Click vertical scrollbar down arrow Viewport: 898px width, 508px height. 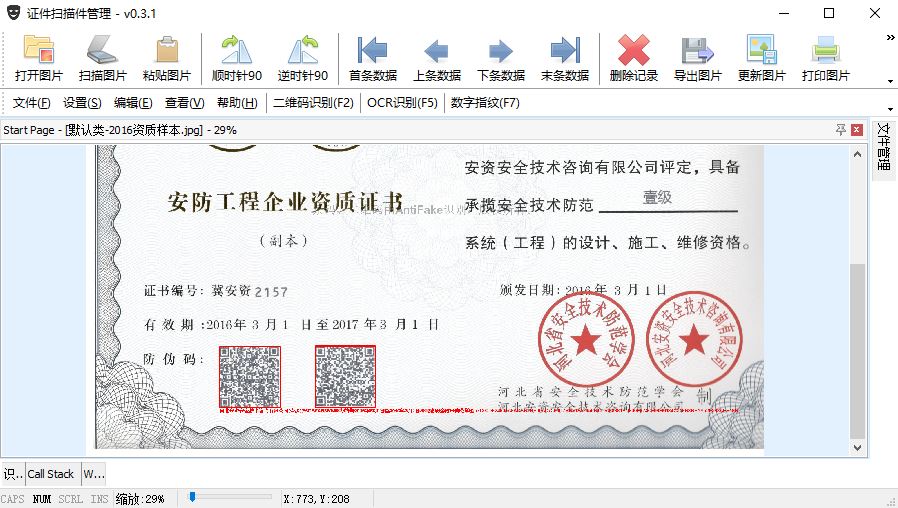[857, 448]
